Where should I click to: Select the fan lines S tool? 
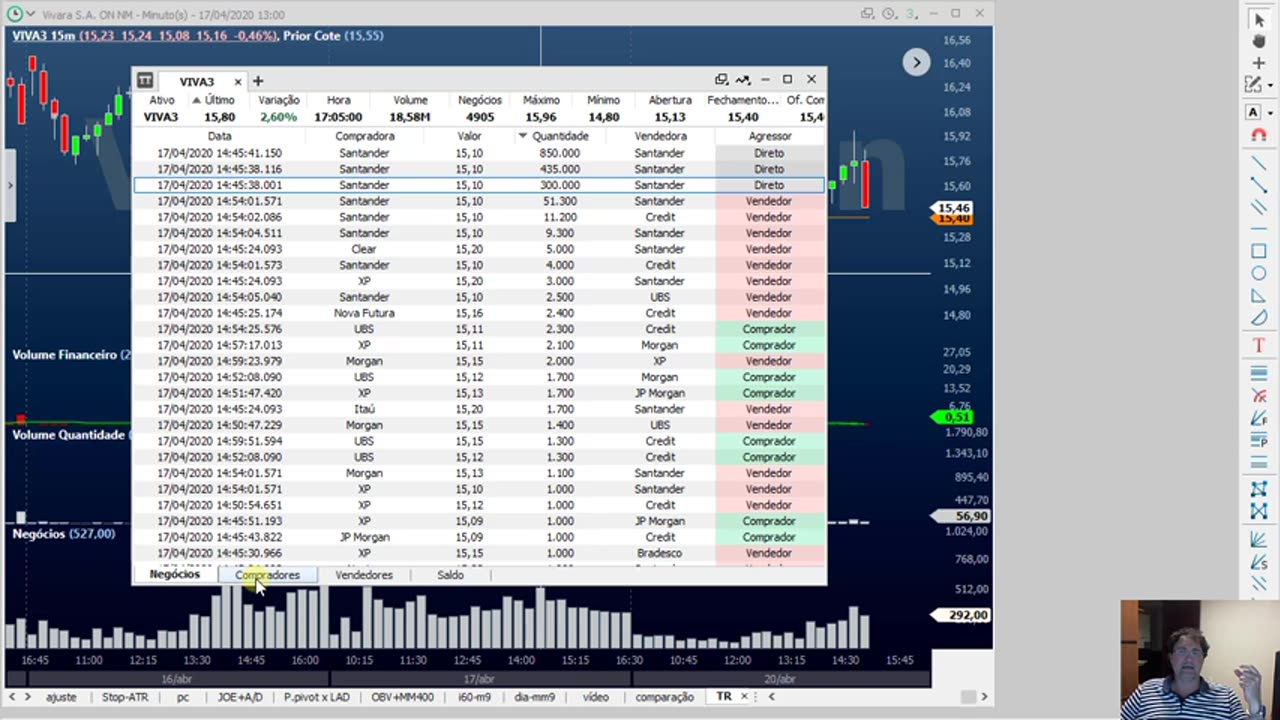1259,562
